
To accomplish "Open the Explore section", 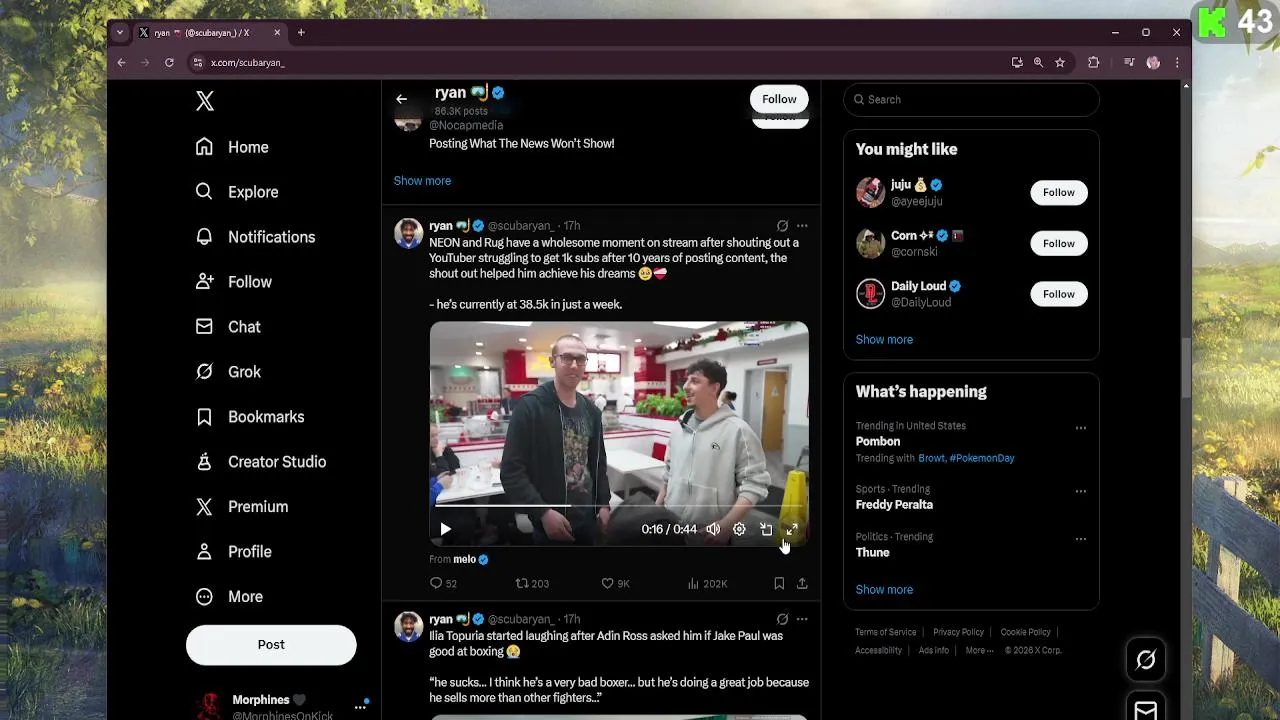I will [x=237, y=192].
